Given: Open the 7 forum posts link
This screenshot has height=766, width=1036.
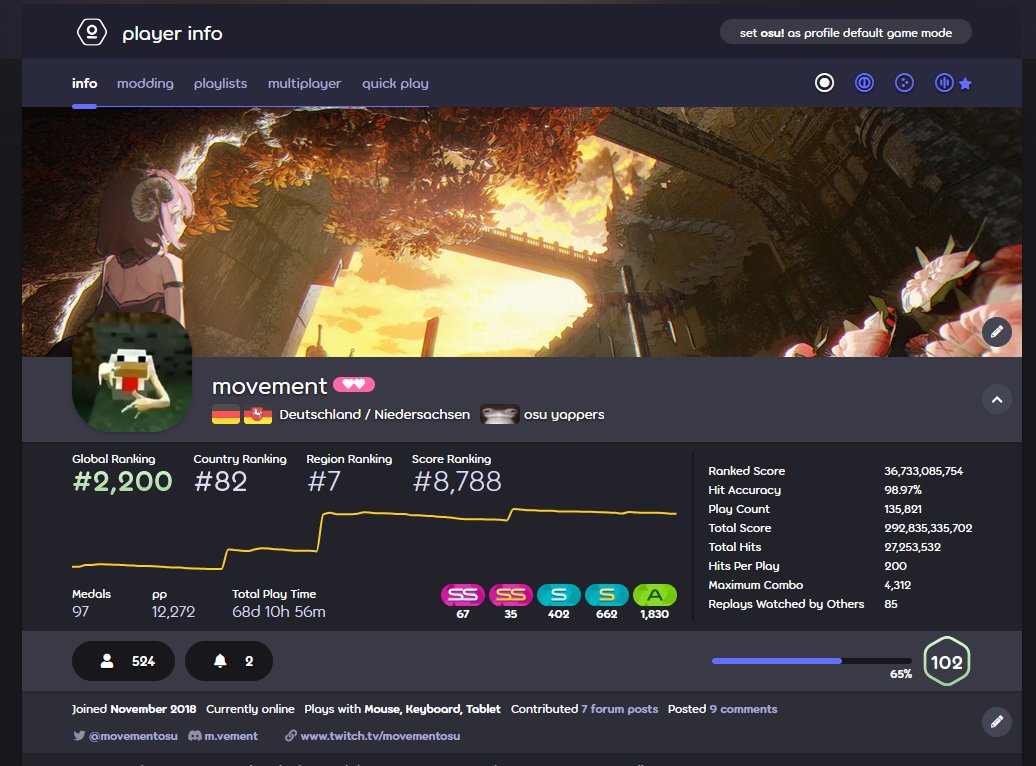Looking at the screenshot, I should [620, 709].
